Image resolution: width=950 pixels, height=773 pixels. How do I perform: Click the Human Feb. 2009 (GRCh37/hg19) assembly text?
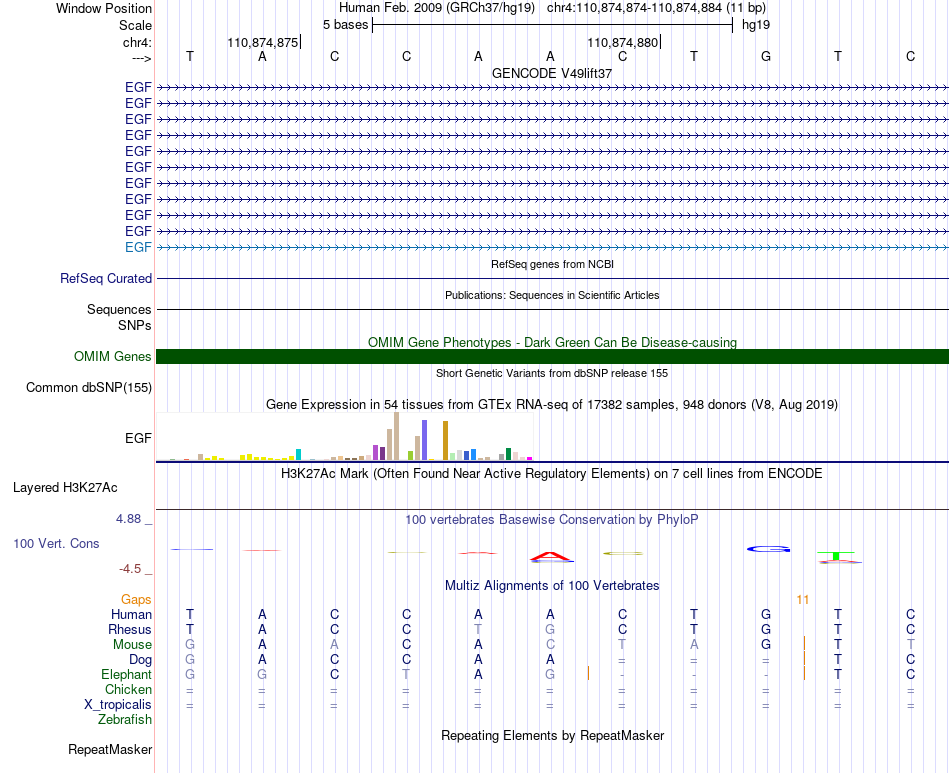(x=437, y=8)
